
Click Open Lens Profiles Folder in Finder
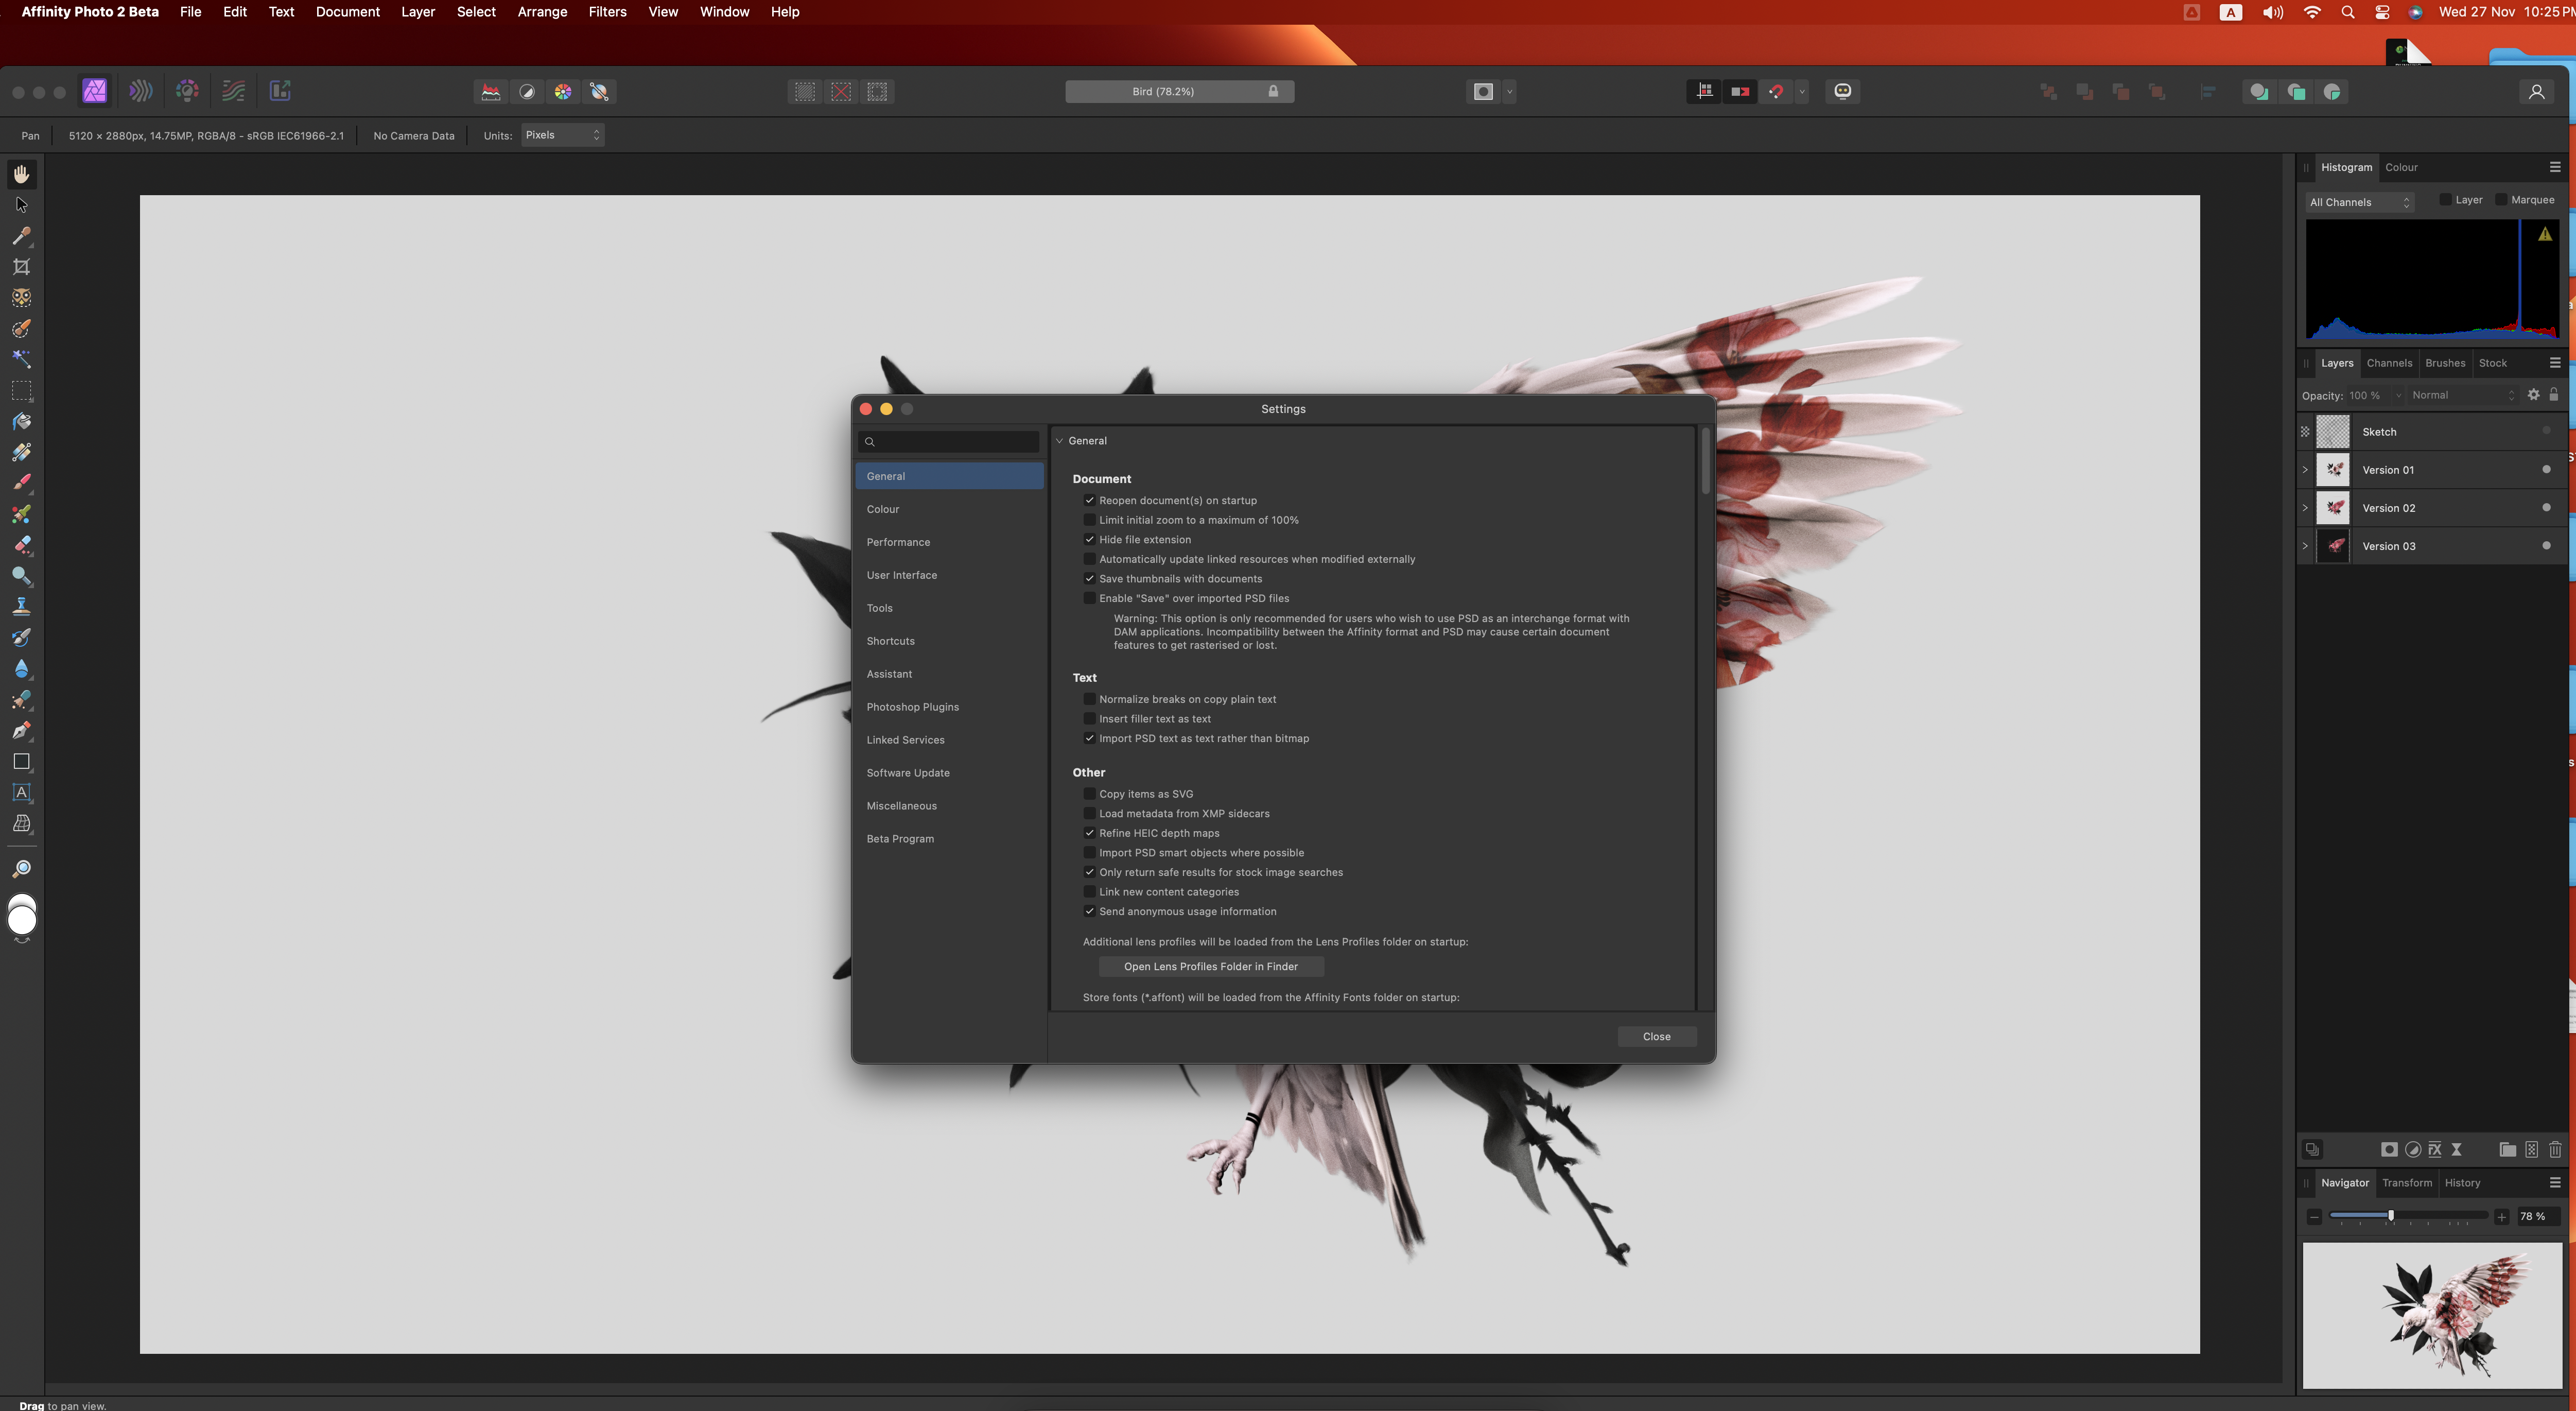tap(1210, 967)
